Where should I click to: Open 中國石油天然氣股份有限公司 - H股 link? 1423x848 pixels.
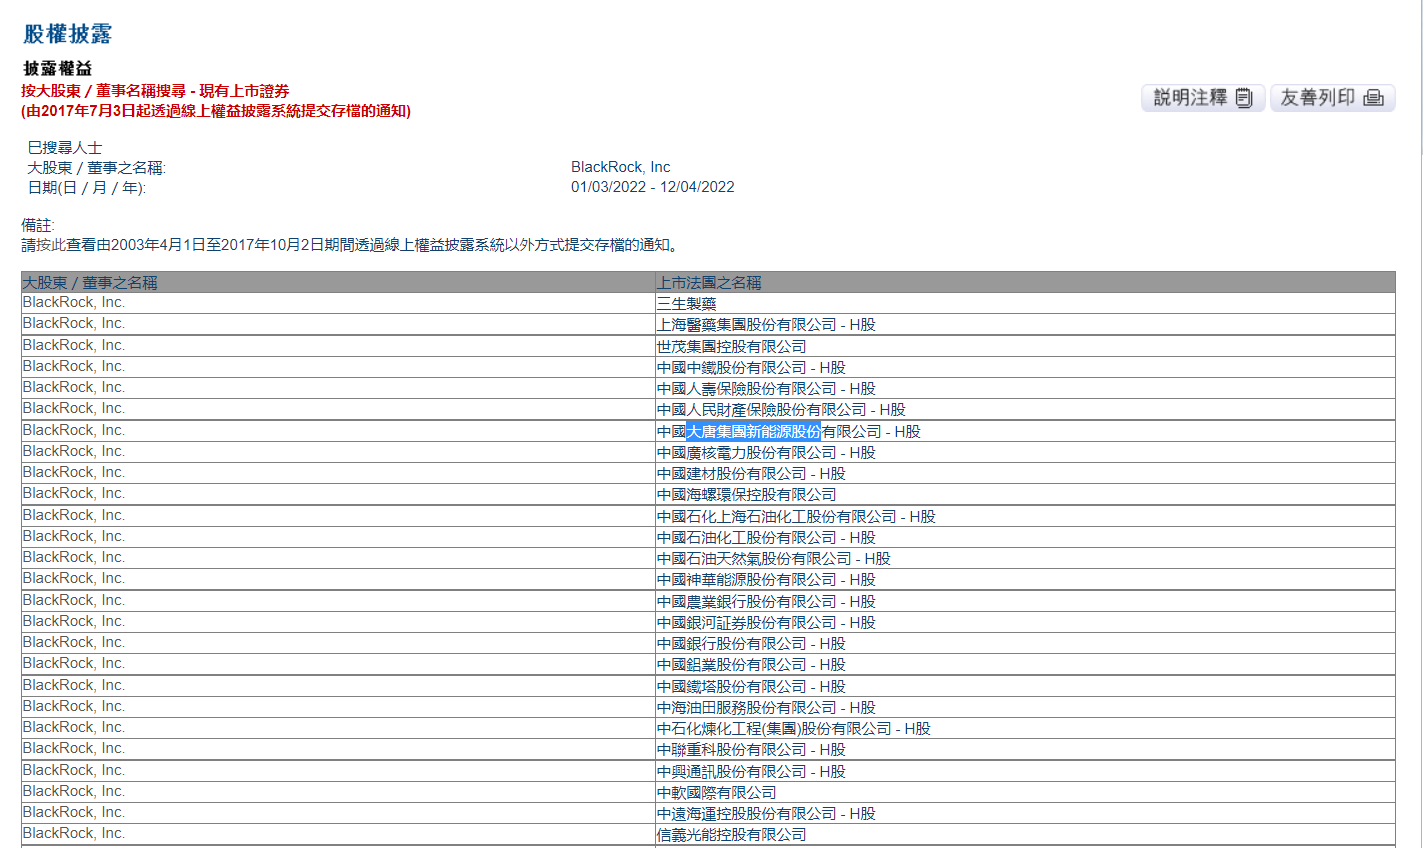coord(774,559)
